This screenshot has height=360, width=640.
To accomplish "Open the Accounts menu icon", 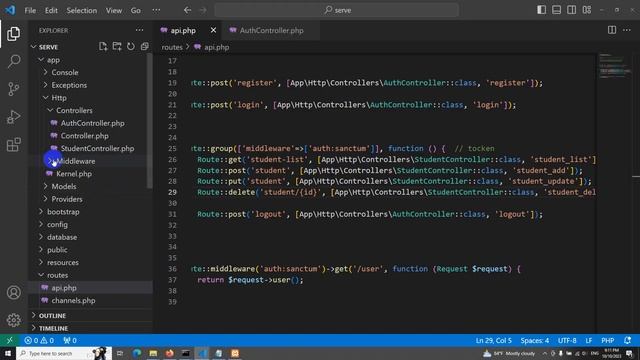I will (13, 292).
